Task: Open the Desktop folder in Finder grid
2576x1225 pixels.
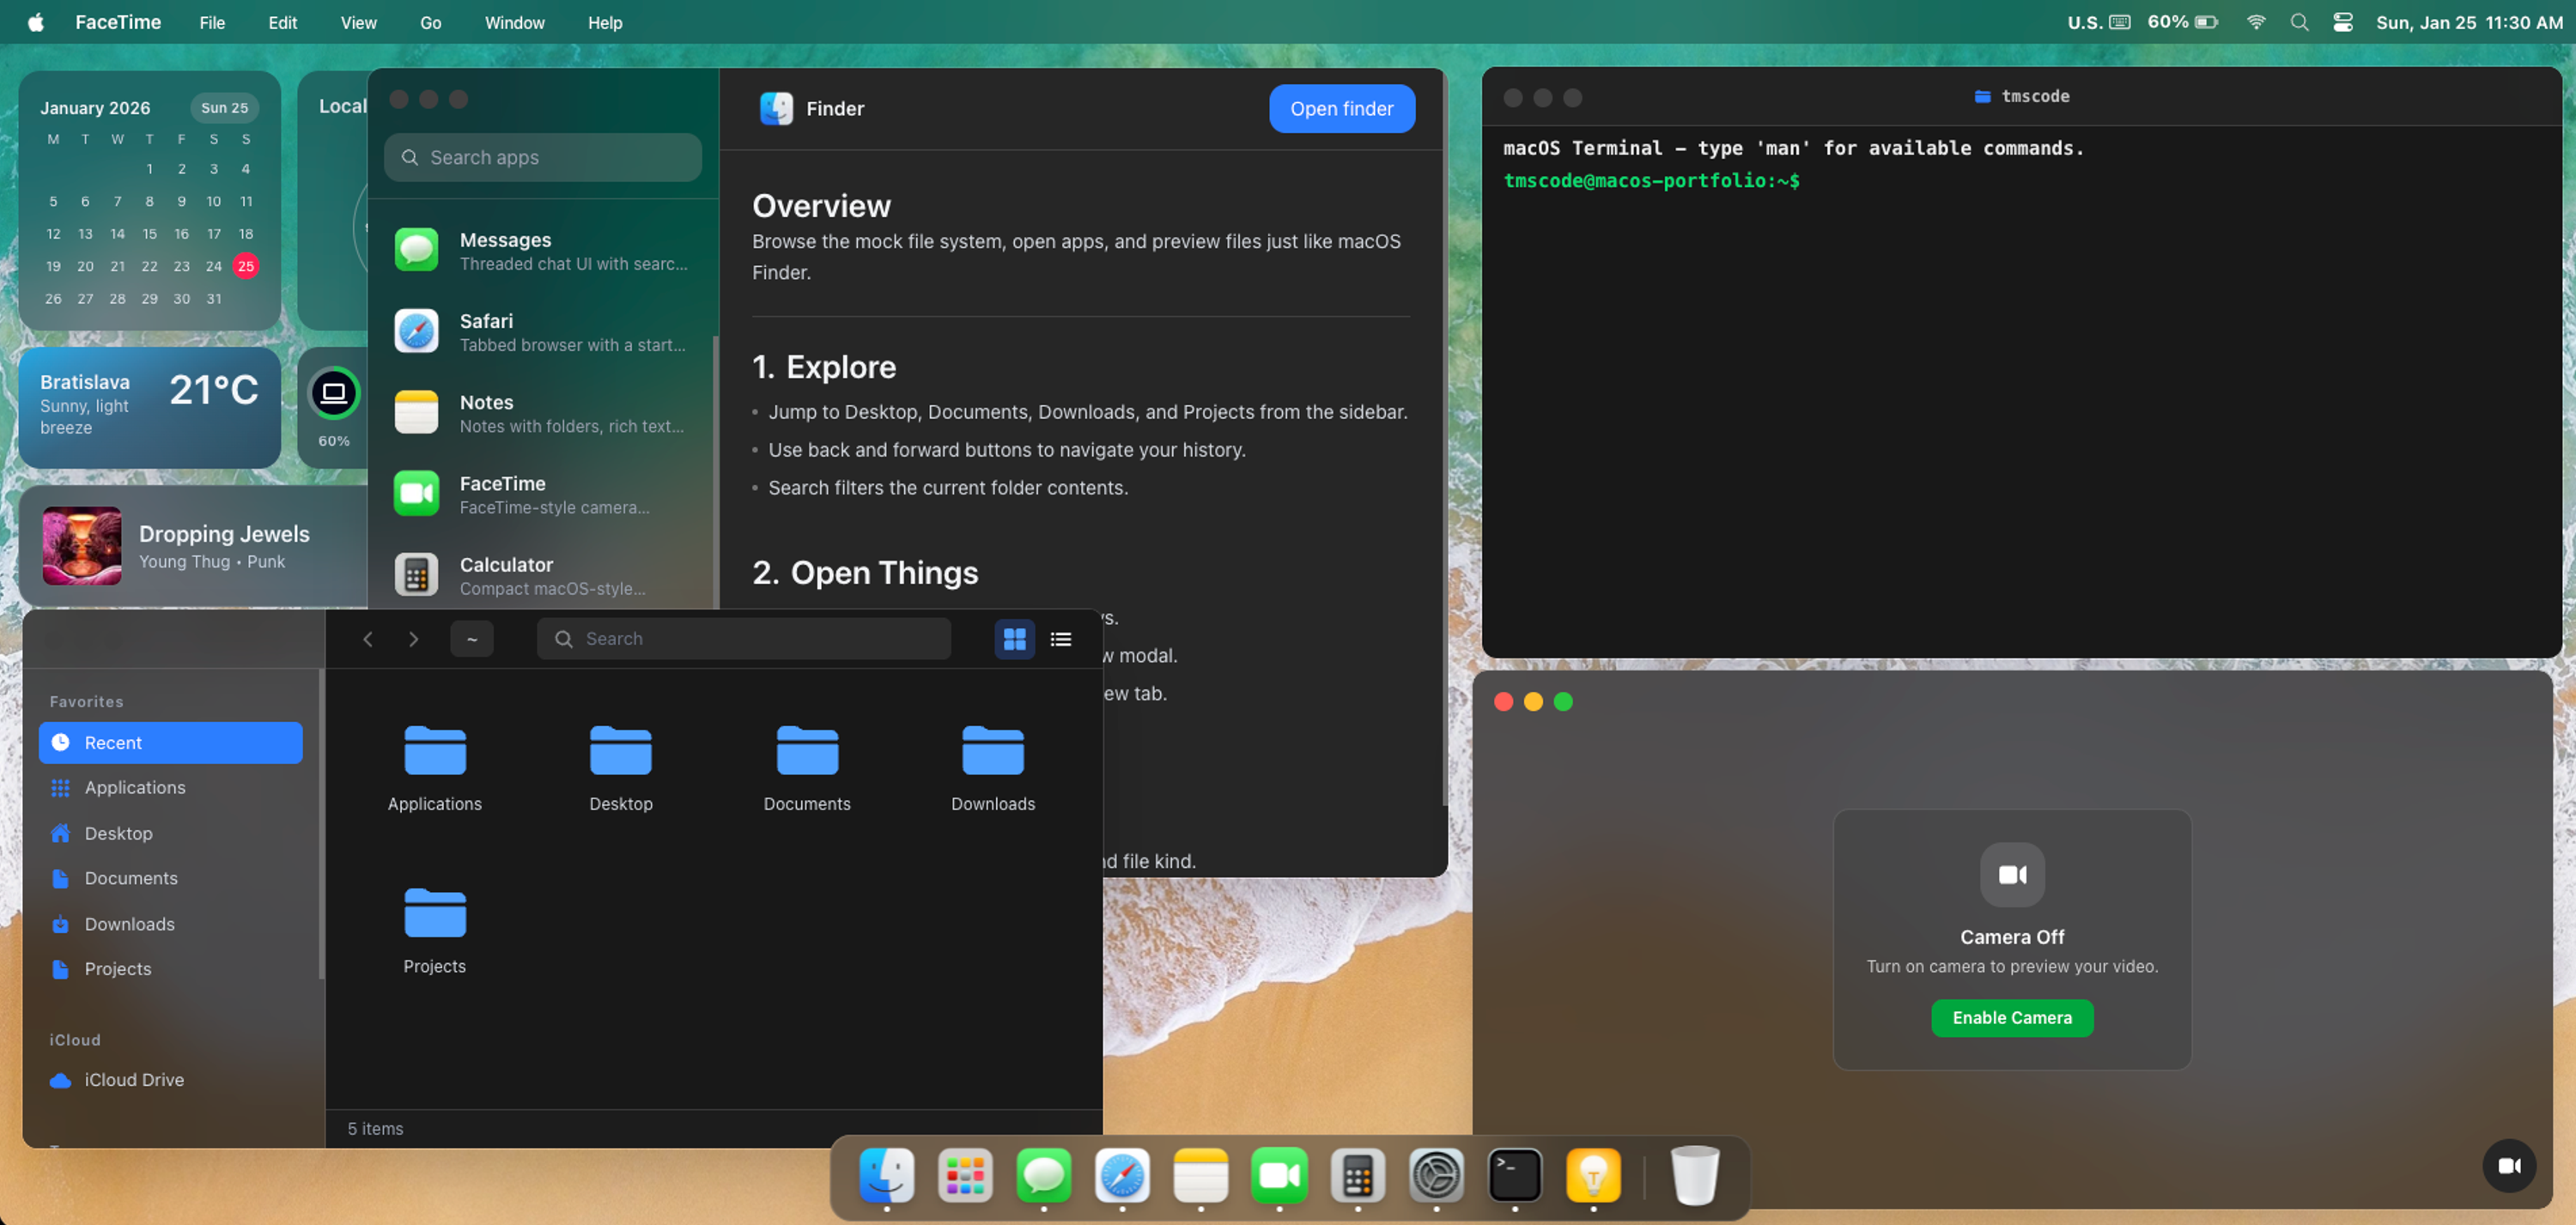Action: pyautogui.click(x=620, y=768)
